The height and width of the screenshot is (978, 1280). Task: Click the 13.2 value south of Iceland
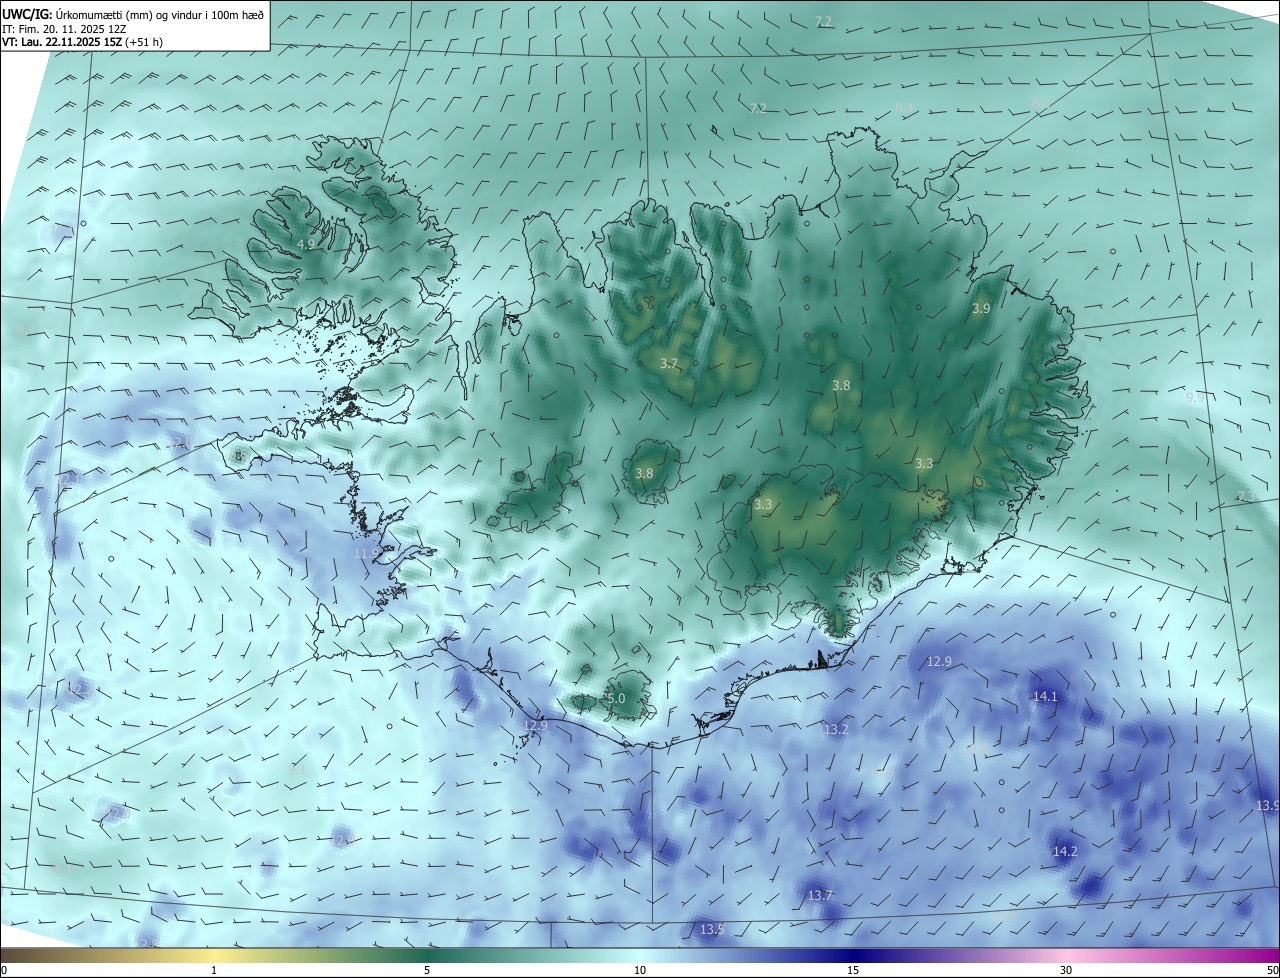pos(836,730)
